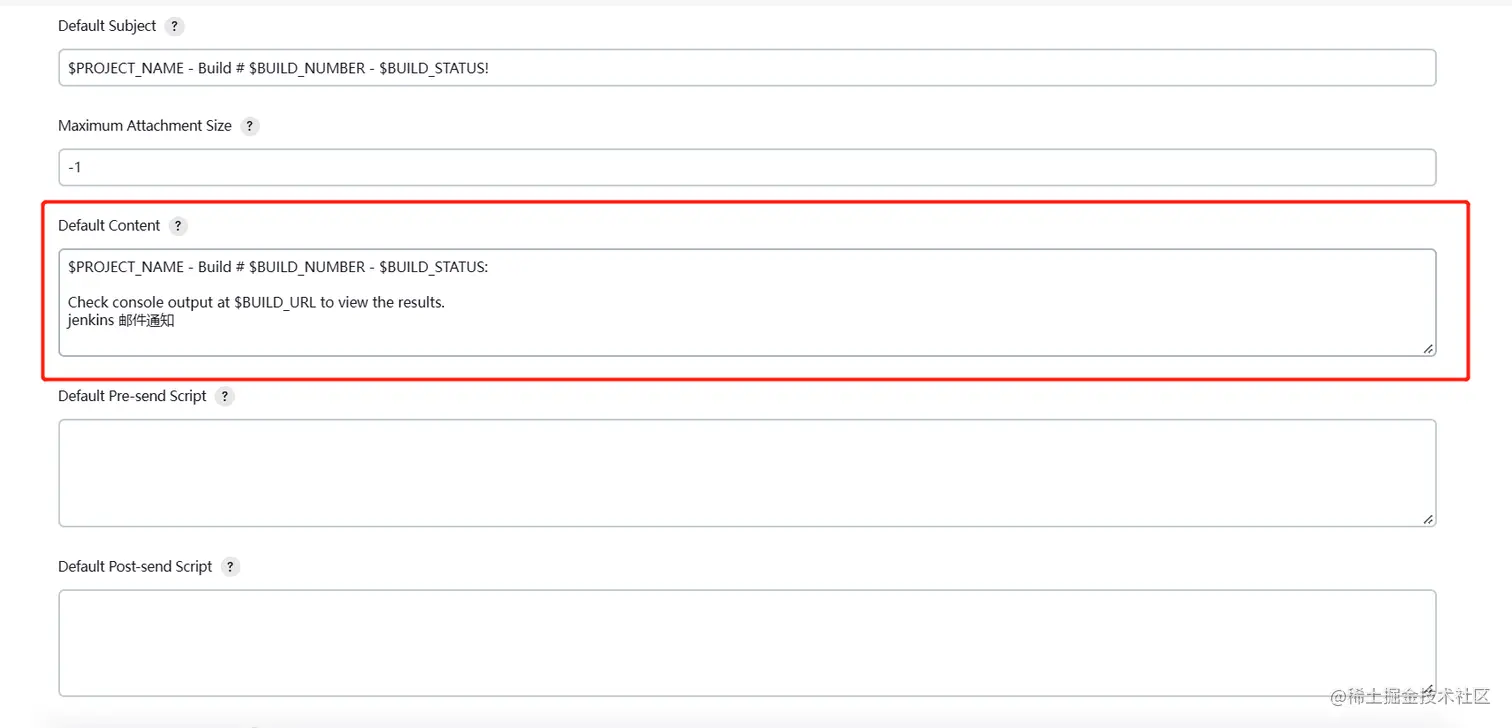1512x728 pixels.
Task: Click the first line of Default Content text
Action: (278, 267)
